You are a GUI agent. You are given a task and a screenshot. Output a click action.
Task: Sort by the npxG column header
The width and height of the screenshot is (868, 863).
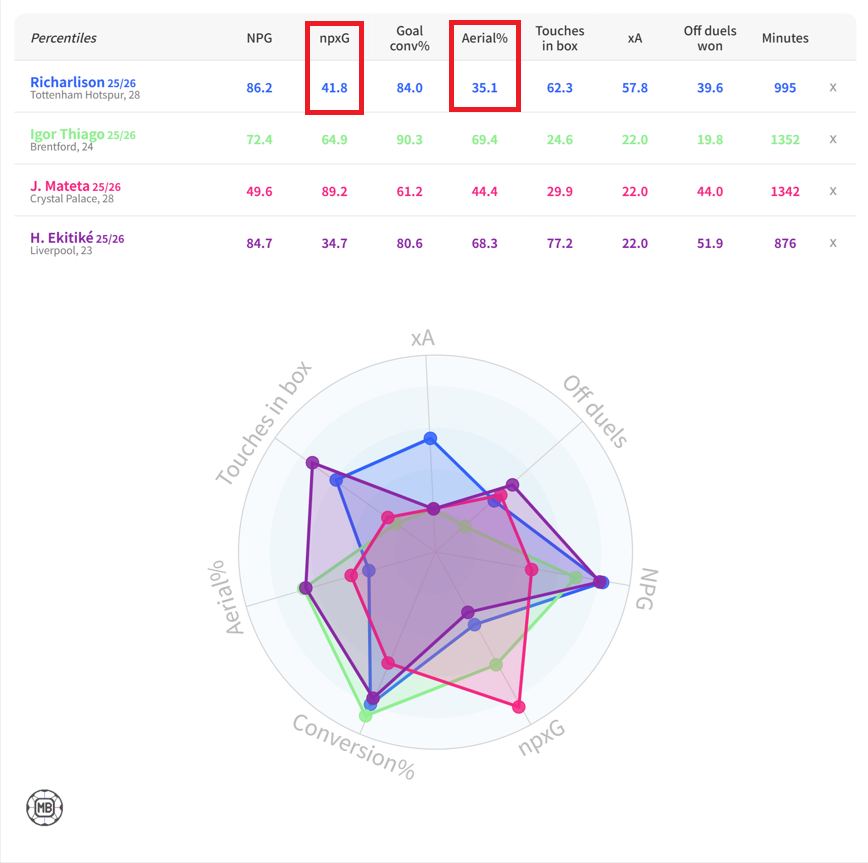334,38
